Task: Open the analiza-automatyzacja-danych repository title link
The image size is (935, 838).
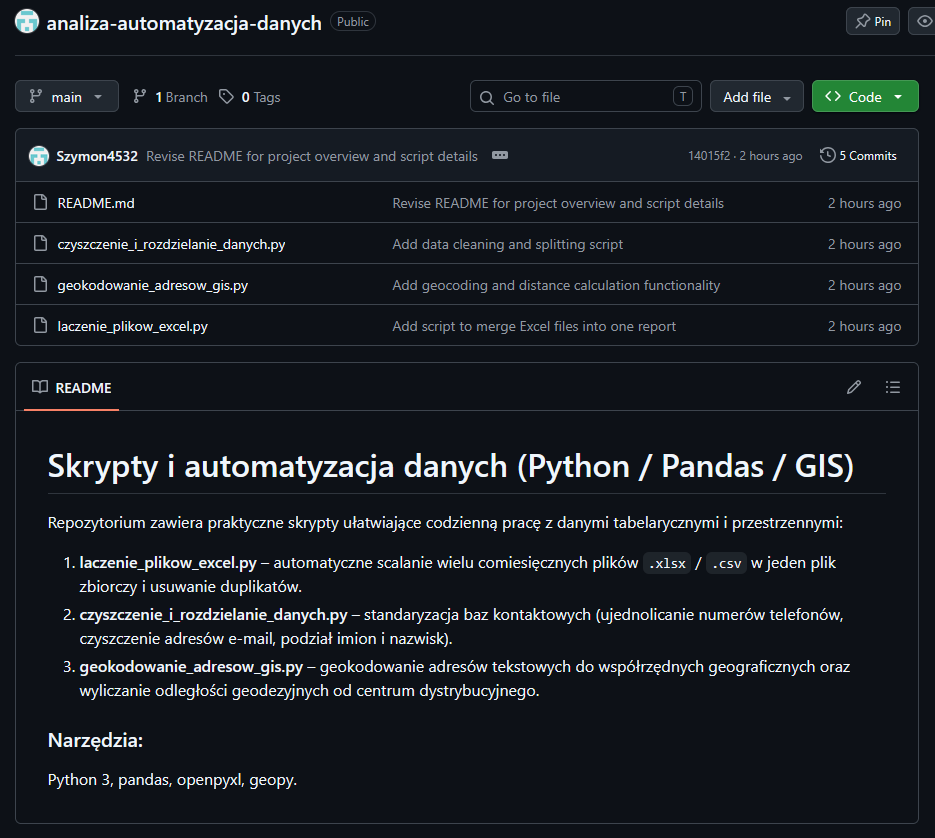Action: point(184,23)
